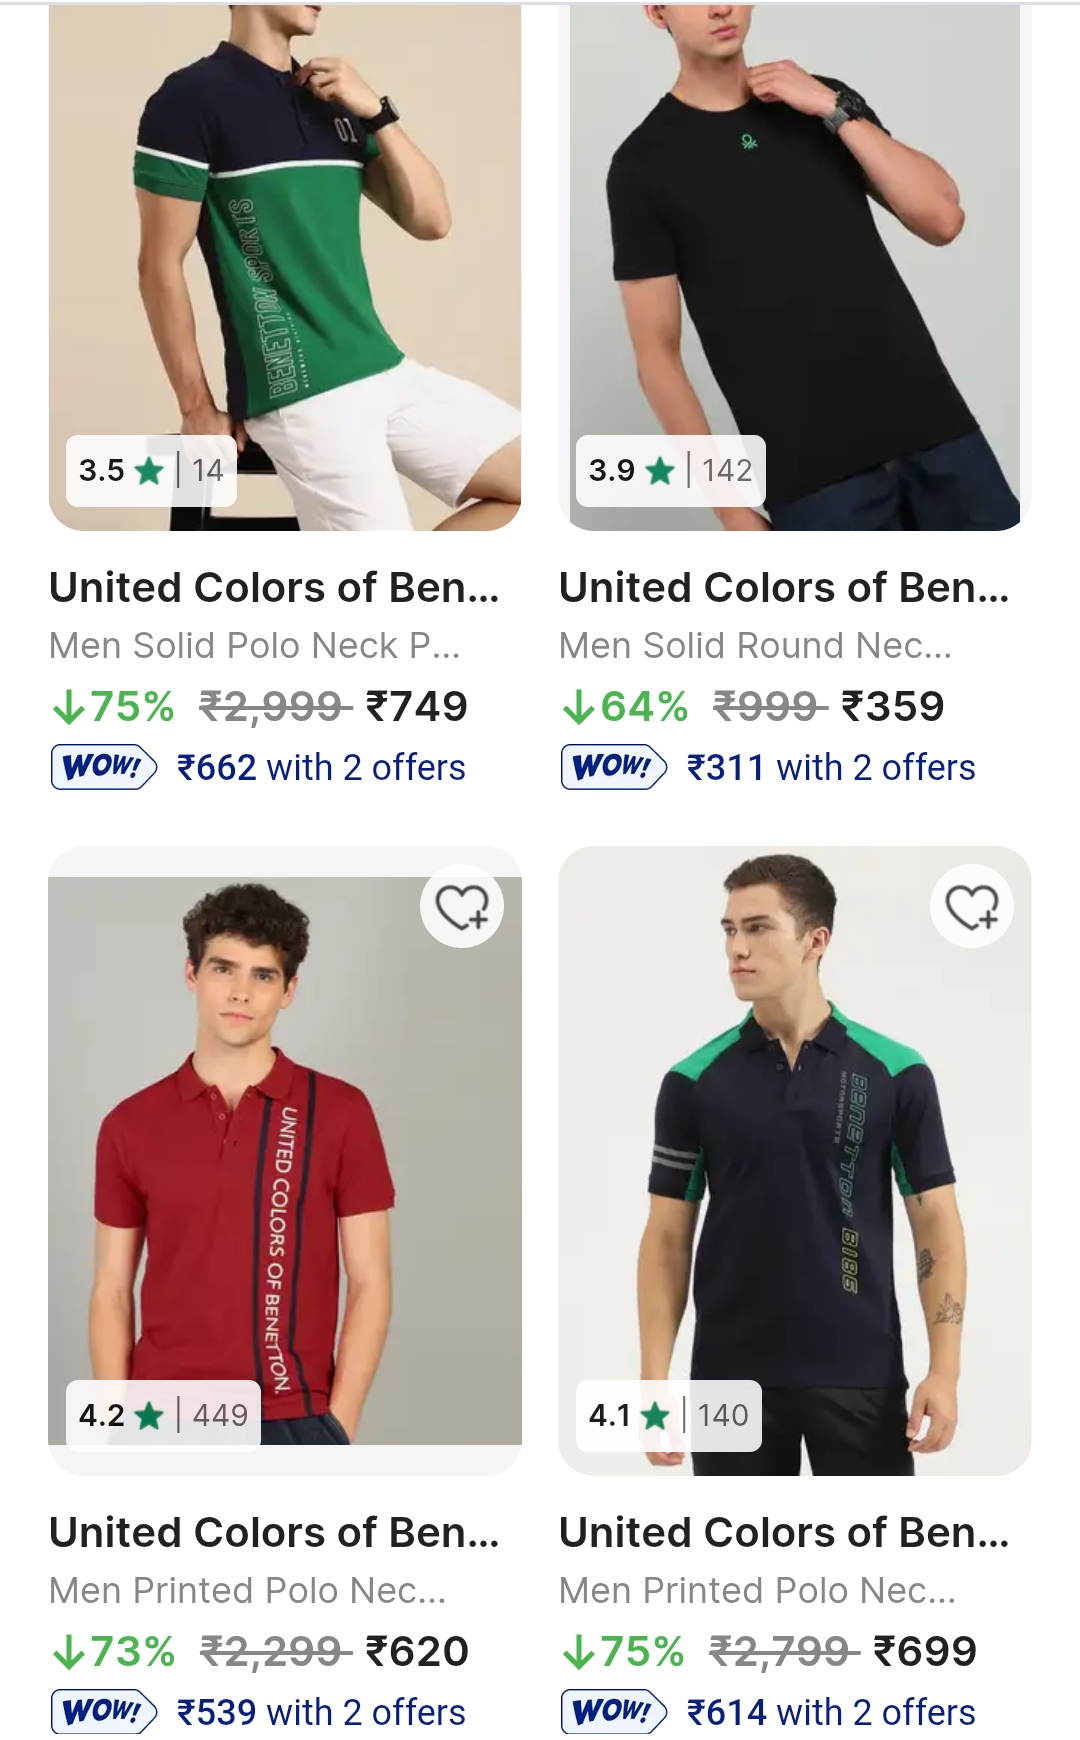The width and height of the screenshot is (1080, 1740).
Task: View the red United Colors polo photo
Action: tap(285, 1150)
